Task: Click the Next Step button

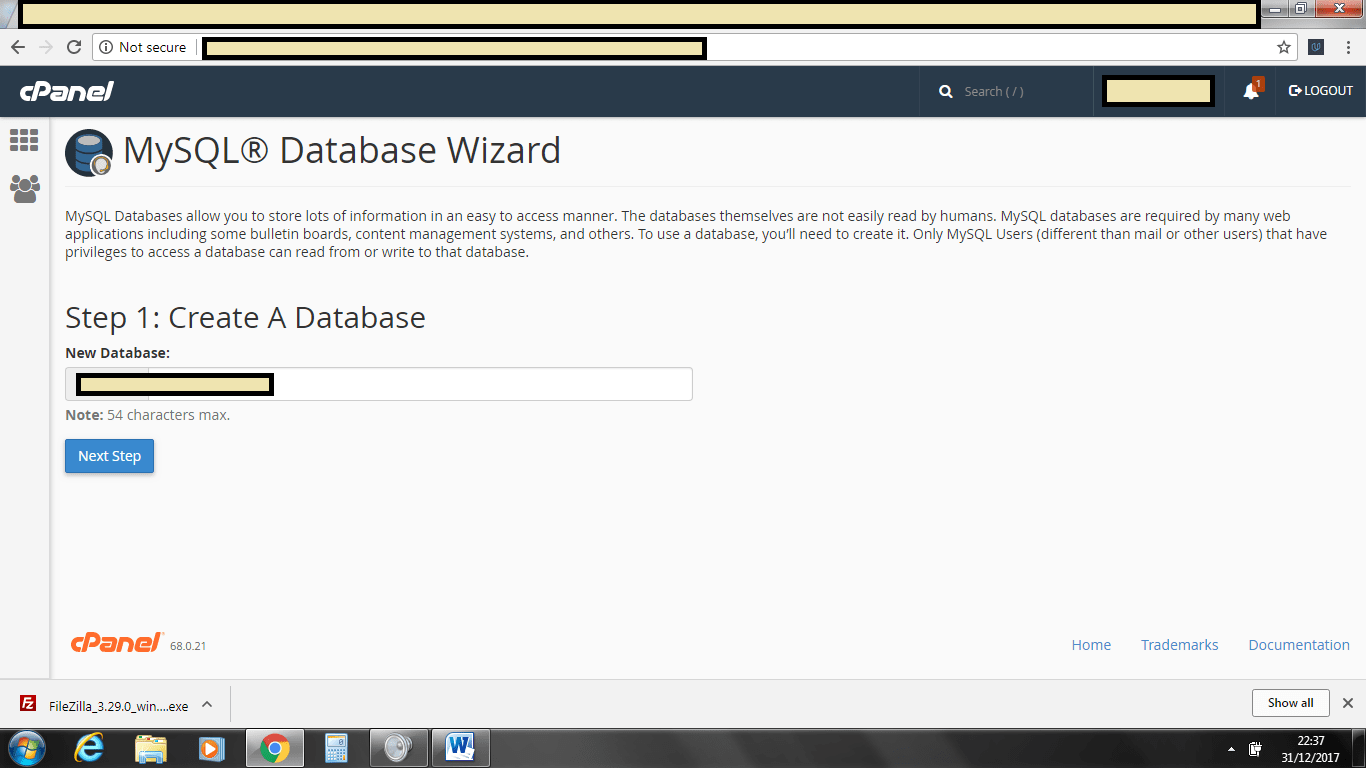Action: tap(109, 456)
